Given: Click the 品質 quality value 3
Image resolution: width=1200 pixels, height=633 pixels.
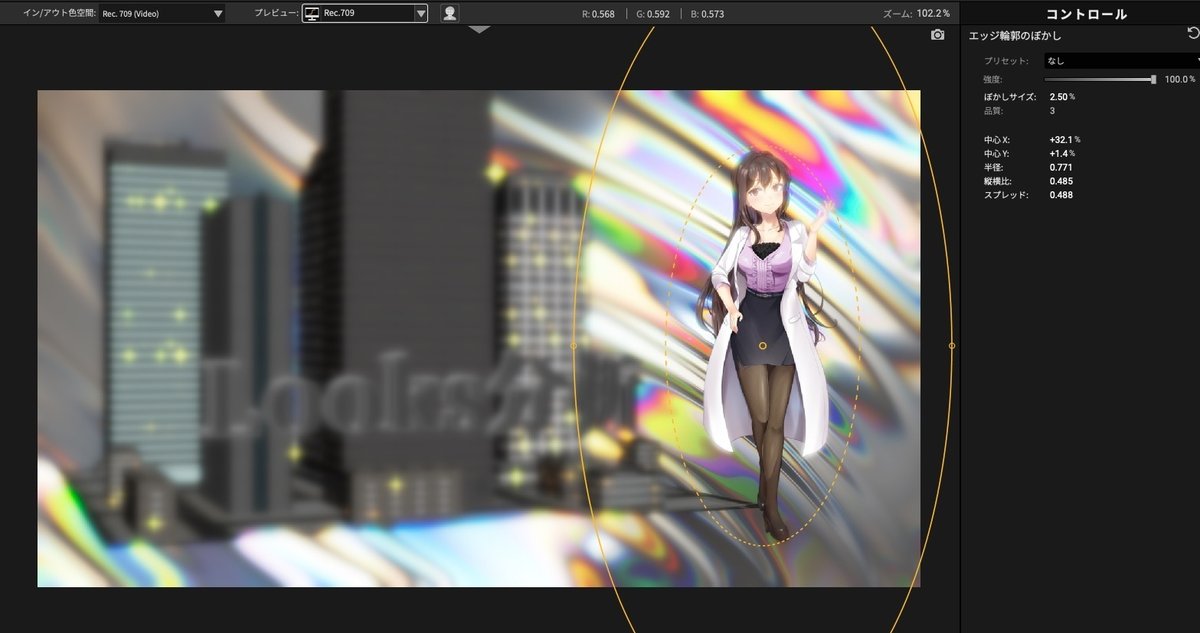Looking at the screenshot, I should (1052, 111).
